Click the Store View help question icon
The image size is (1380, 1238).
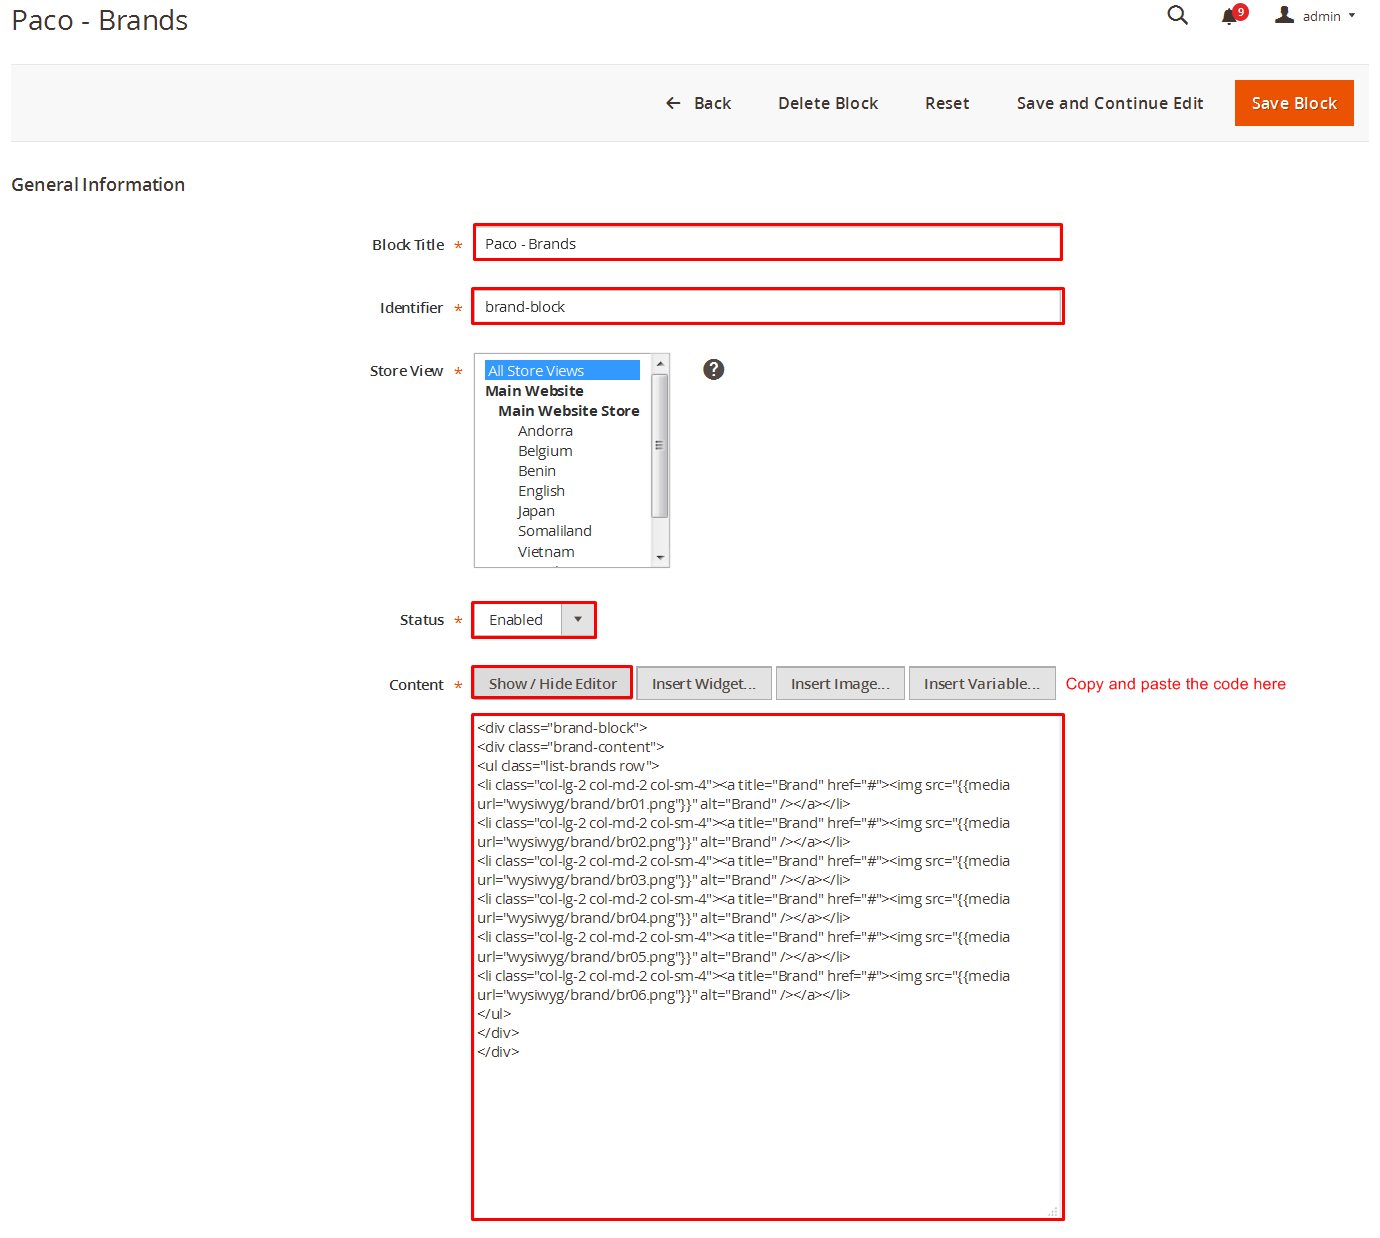(713, 370)
